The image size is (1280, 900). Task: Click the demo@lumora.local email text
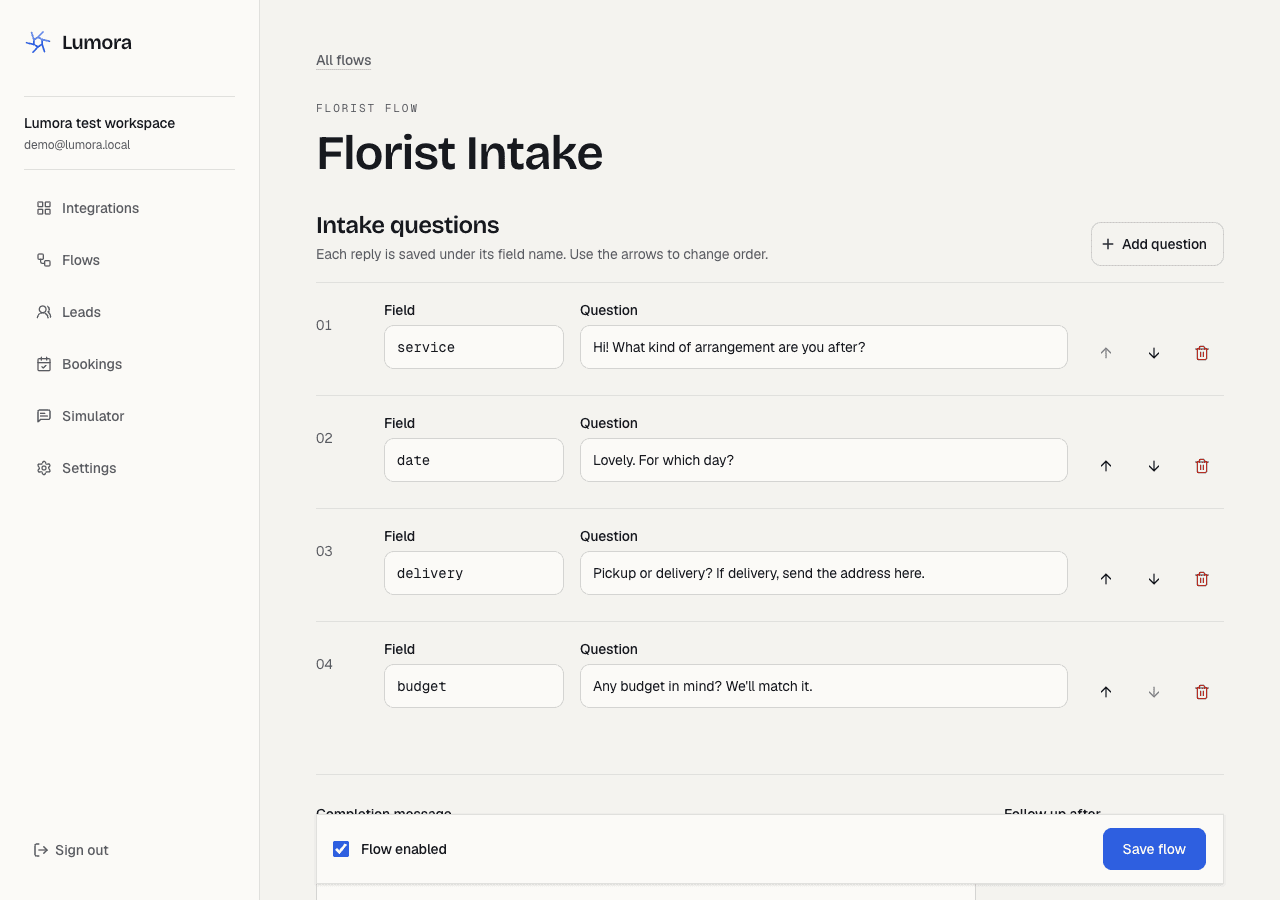77,145
